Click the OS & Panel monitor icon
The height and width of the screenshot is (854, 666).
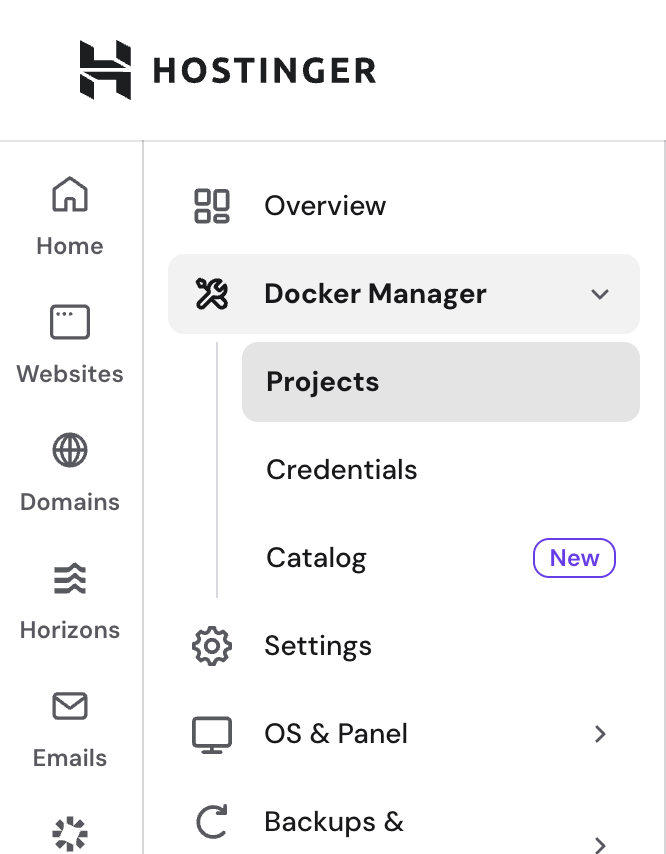[211, 733]
